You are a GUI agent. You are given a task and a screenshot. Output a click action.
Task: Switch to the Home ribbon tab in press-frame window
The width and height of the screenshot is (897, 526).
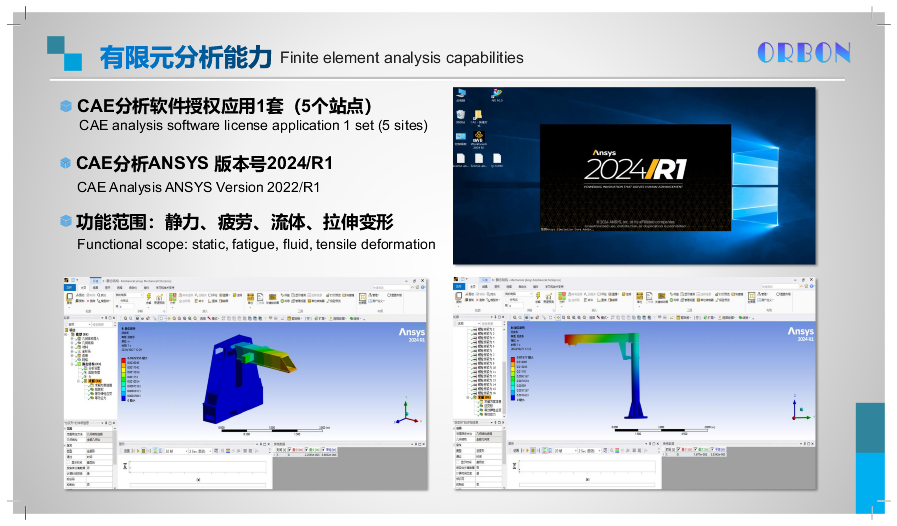click(x=82, y=285)
